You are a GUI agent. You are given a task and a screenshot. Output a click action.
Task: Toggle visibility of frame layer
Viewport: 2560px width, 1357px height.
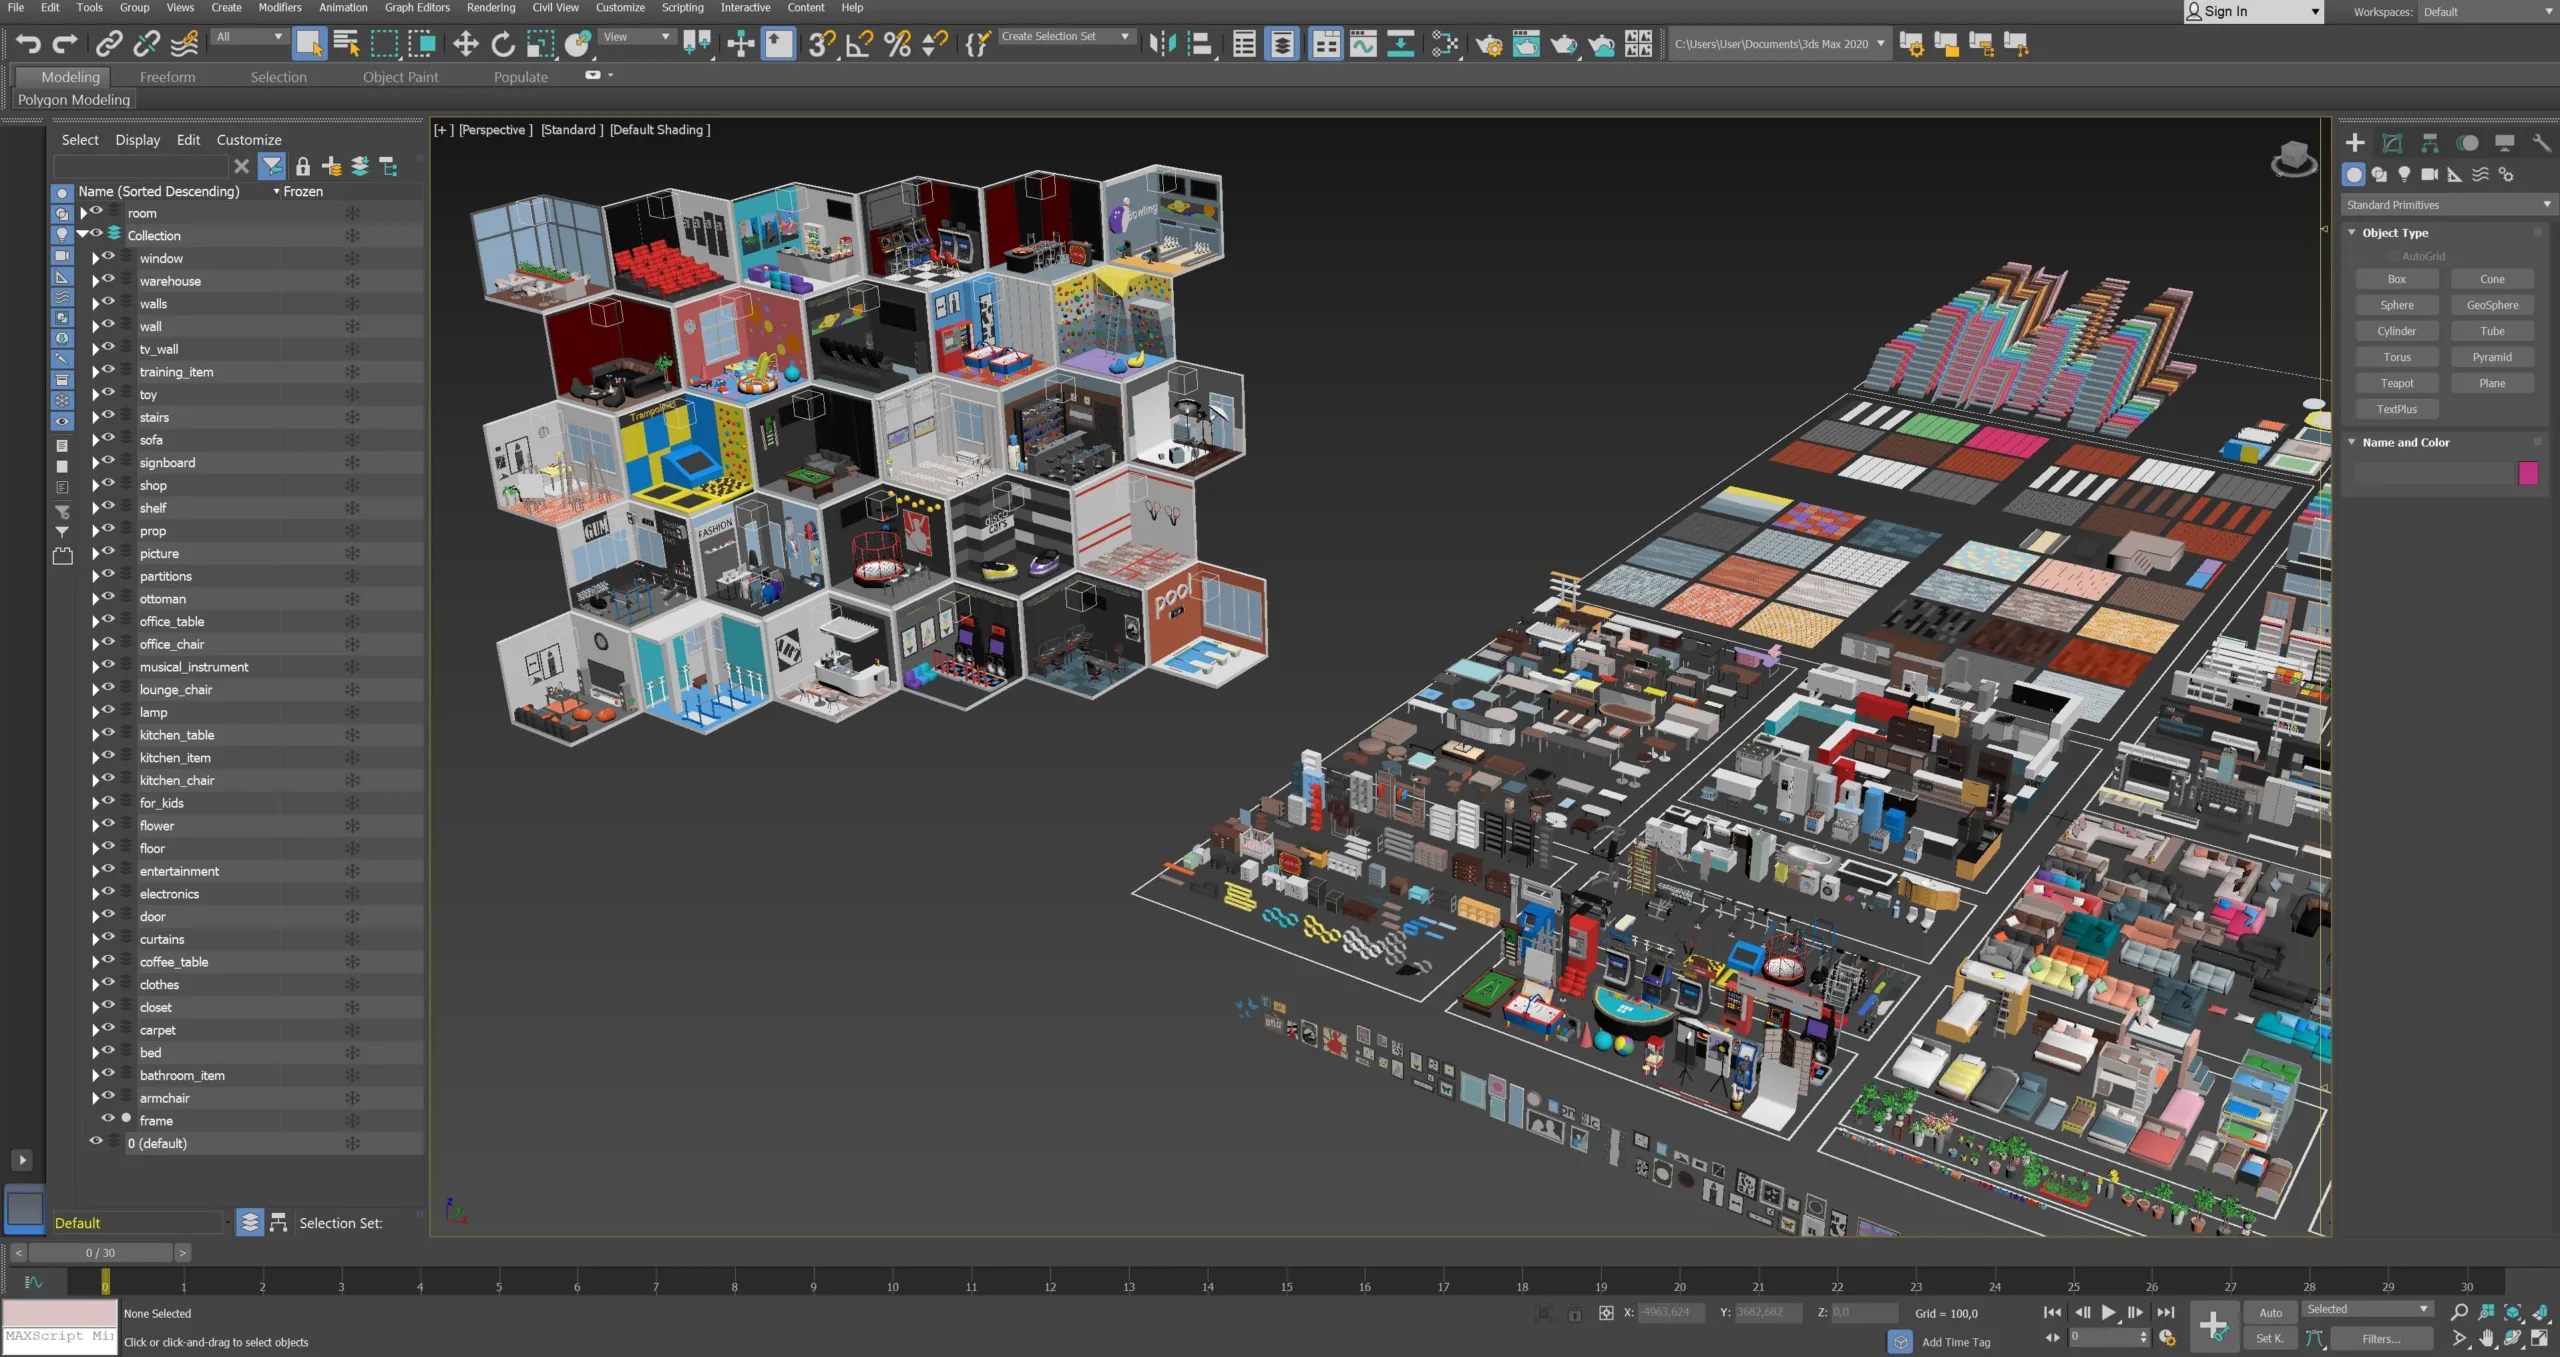click(108, 1119)
